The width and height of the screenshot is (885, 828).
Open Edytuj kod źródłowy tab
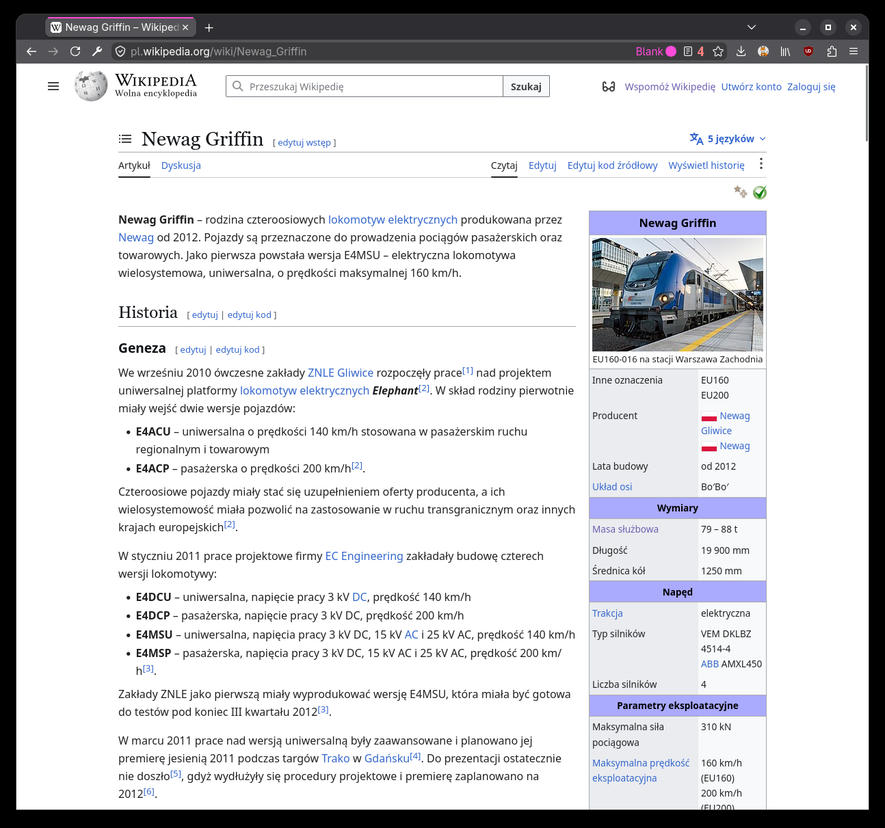point(612,165)
